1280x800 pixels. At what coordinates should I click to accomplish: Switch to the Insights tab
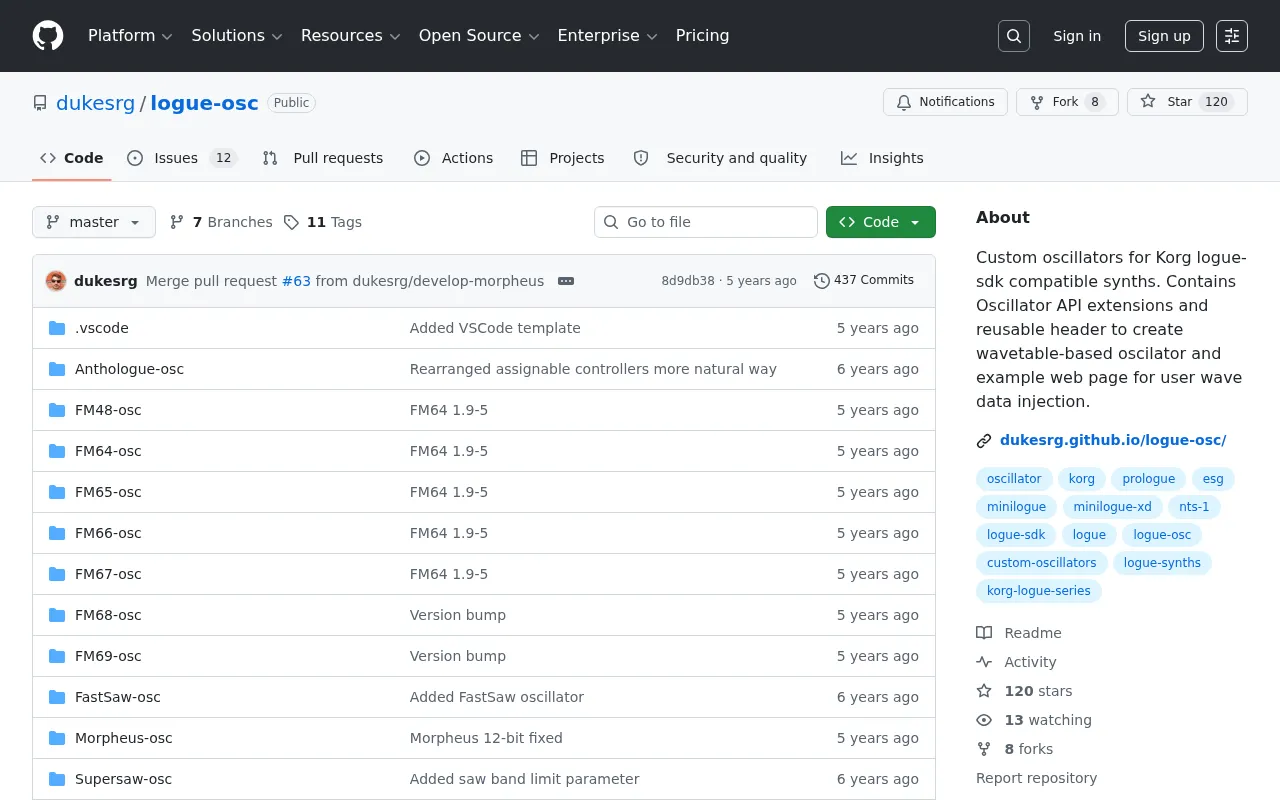click(882, 158)
